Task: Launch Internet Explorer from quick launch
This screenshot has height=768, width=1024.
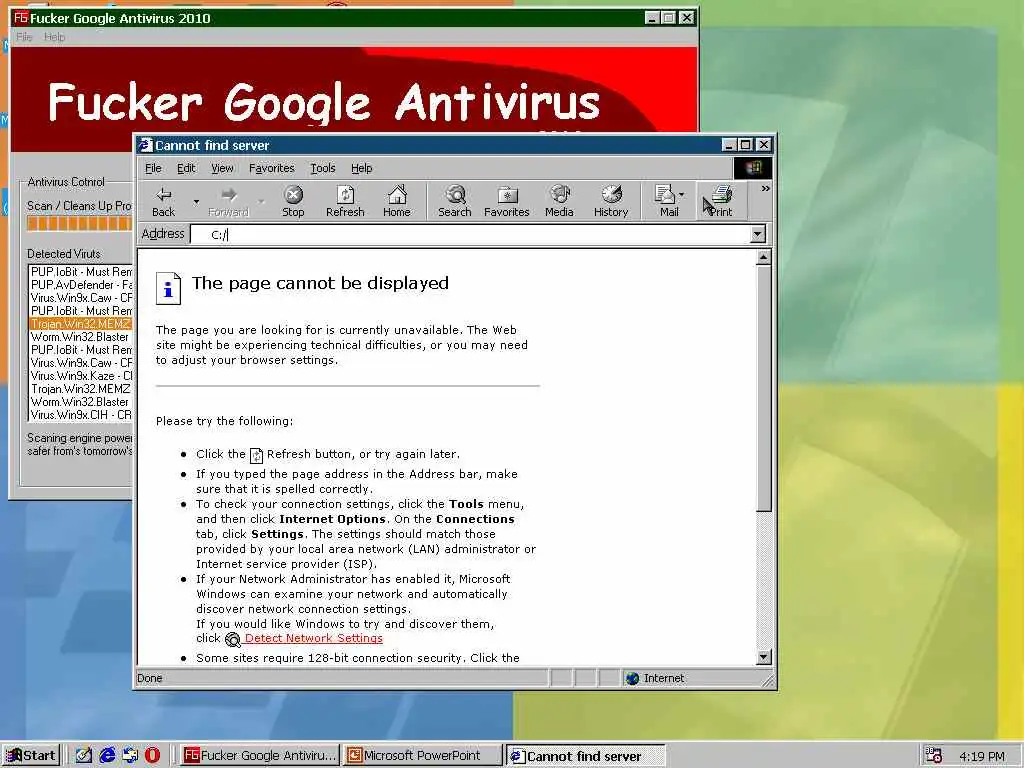Action: pos(107,756)
